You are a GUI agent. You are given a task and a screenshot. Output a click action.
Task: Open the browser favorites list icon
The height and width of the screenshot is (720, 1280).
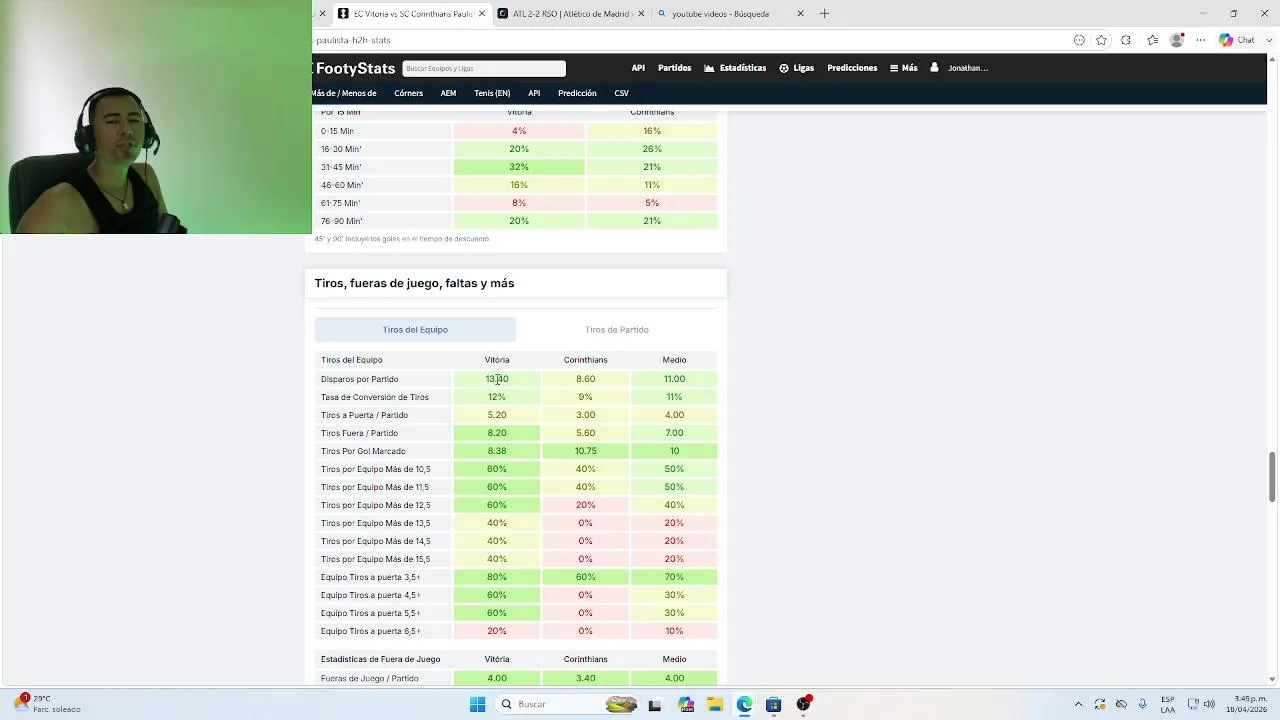tap(1152, 40)
